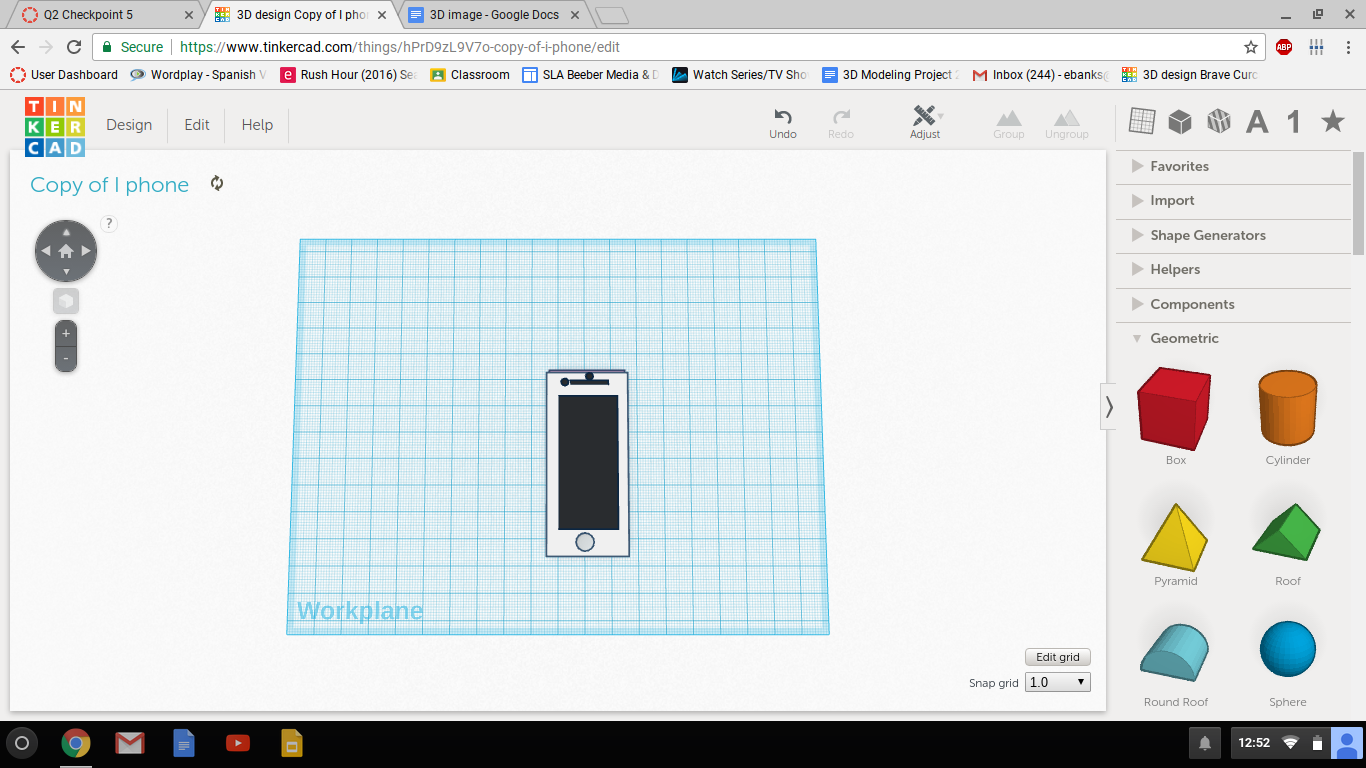
Task: Open the Snap grid dropdown
Action: tap(1058, 682)
